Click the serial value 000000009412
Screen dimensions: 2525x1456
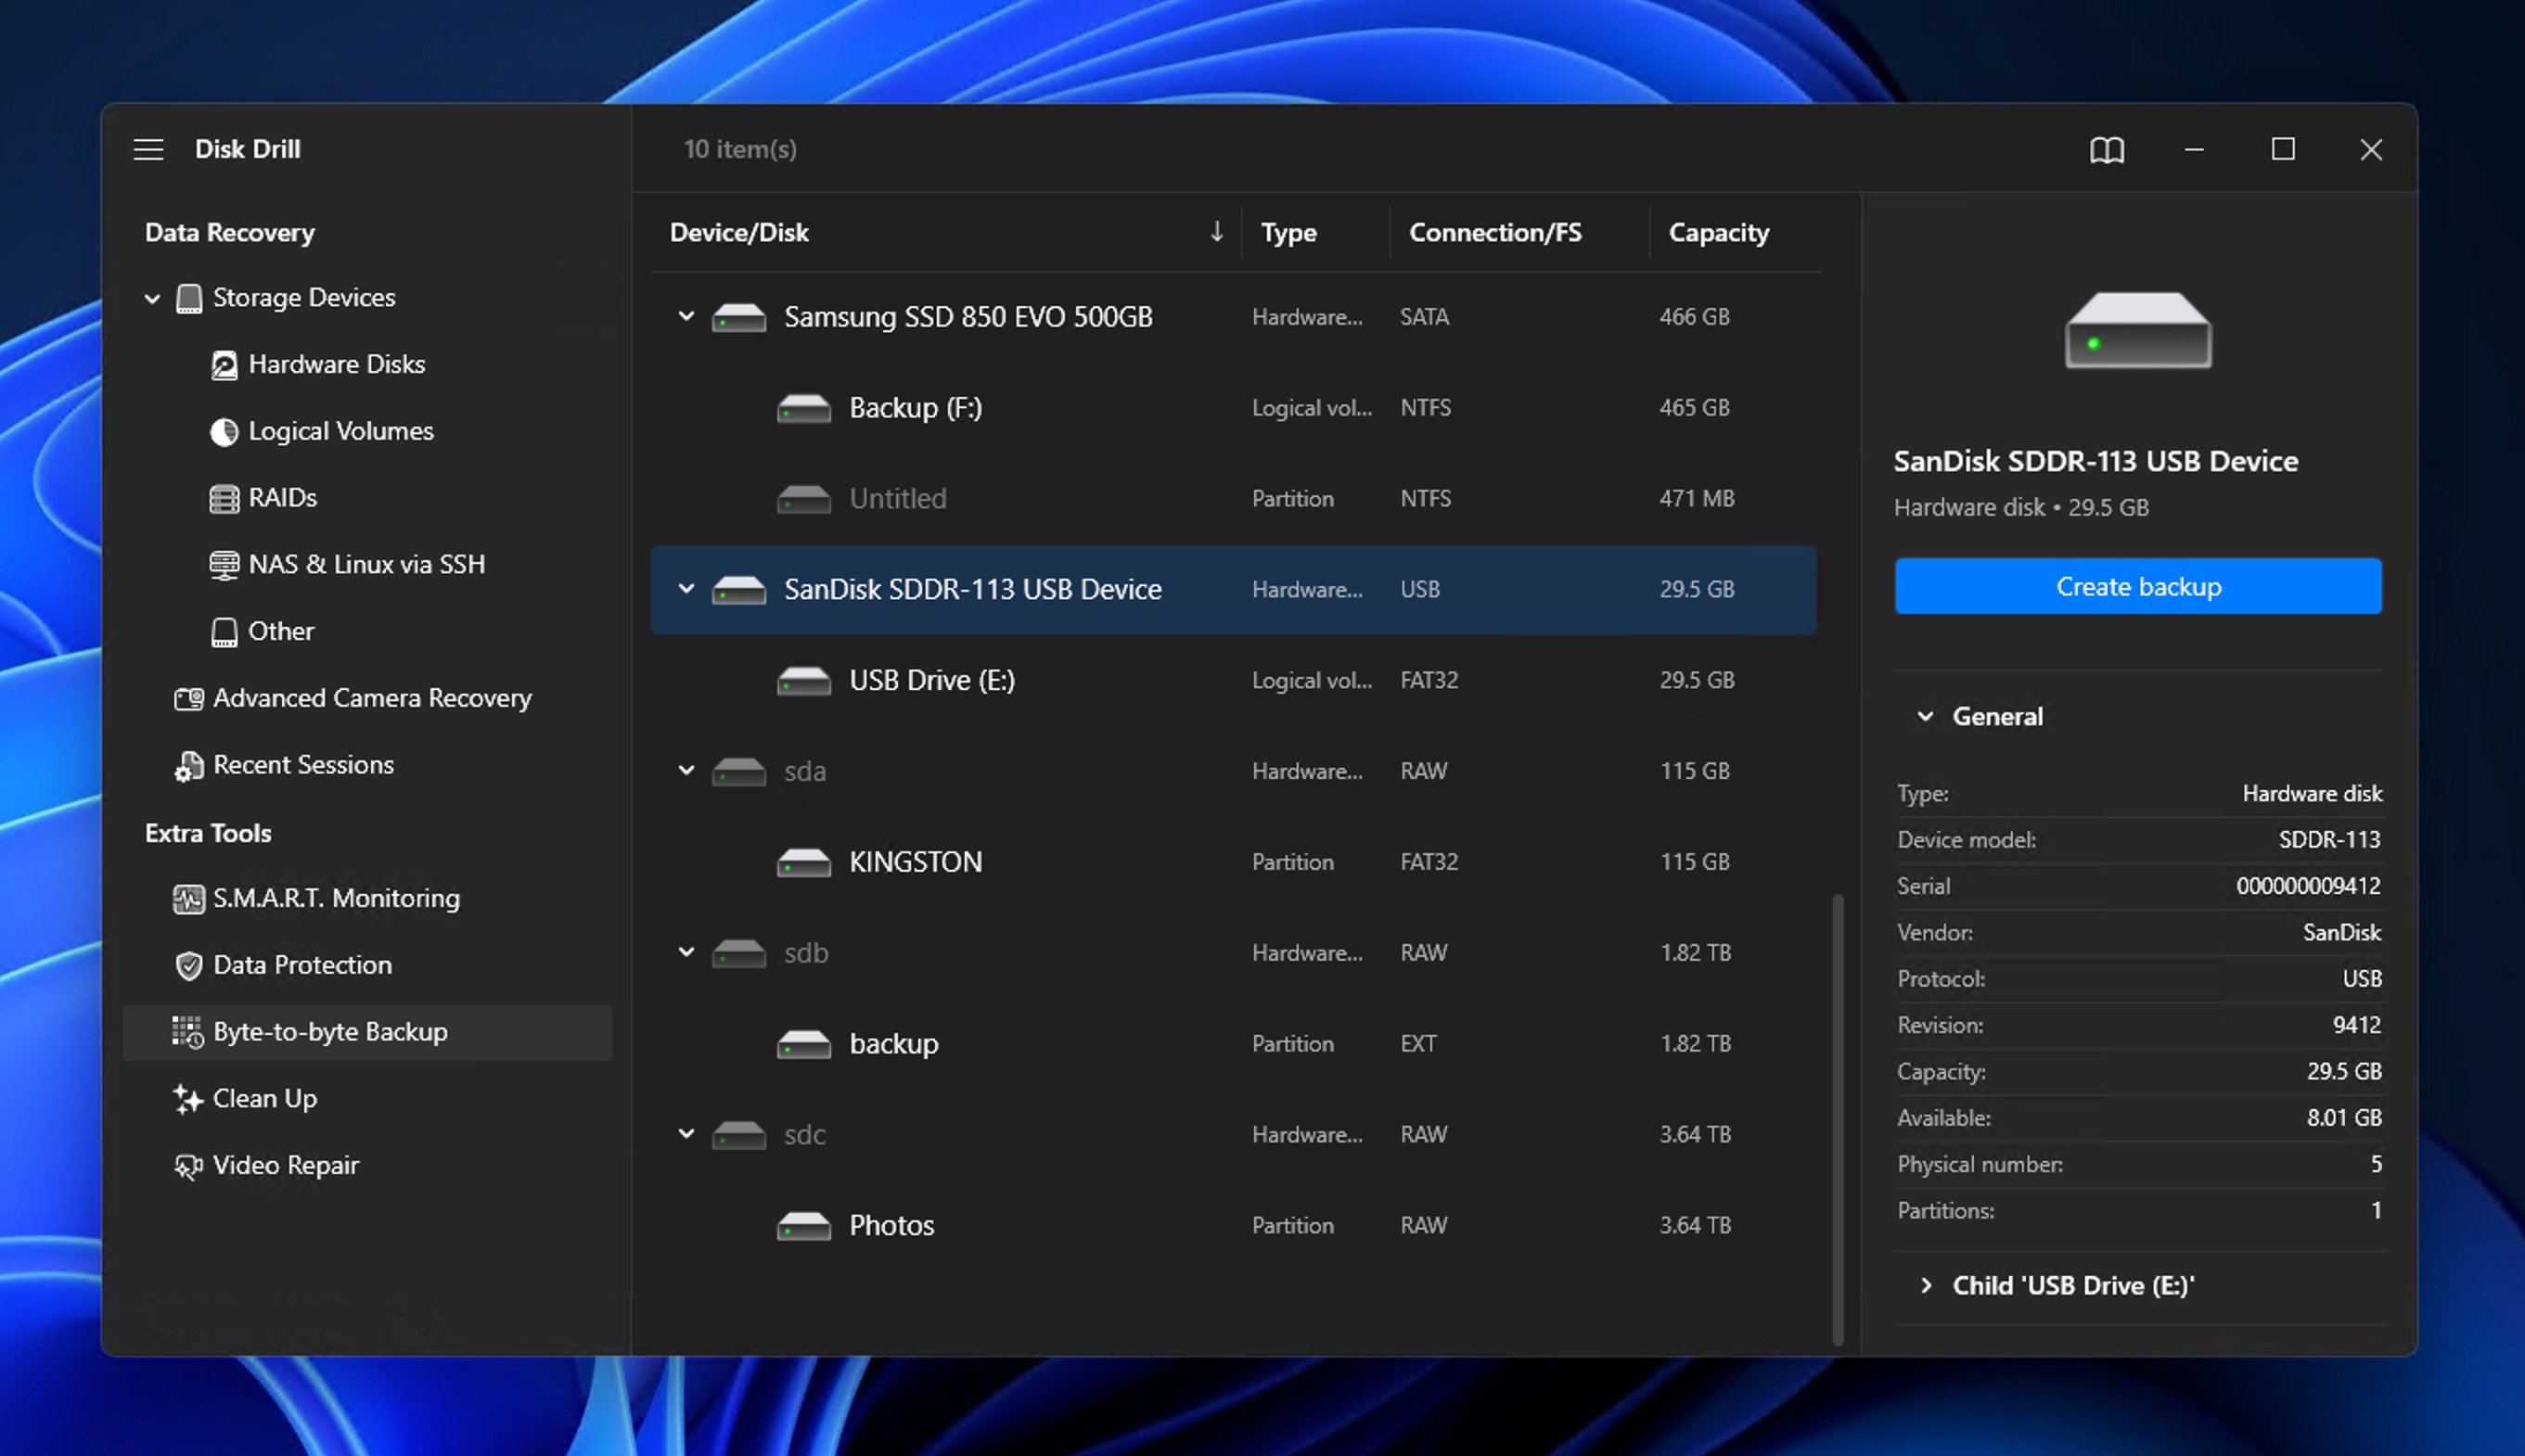(x=2308, y=886)
